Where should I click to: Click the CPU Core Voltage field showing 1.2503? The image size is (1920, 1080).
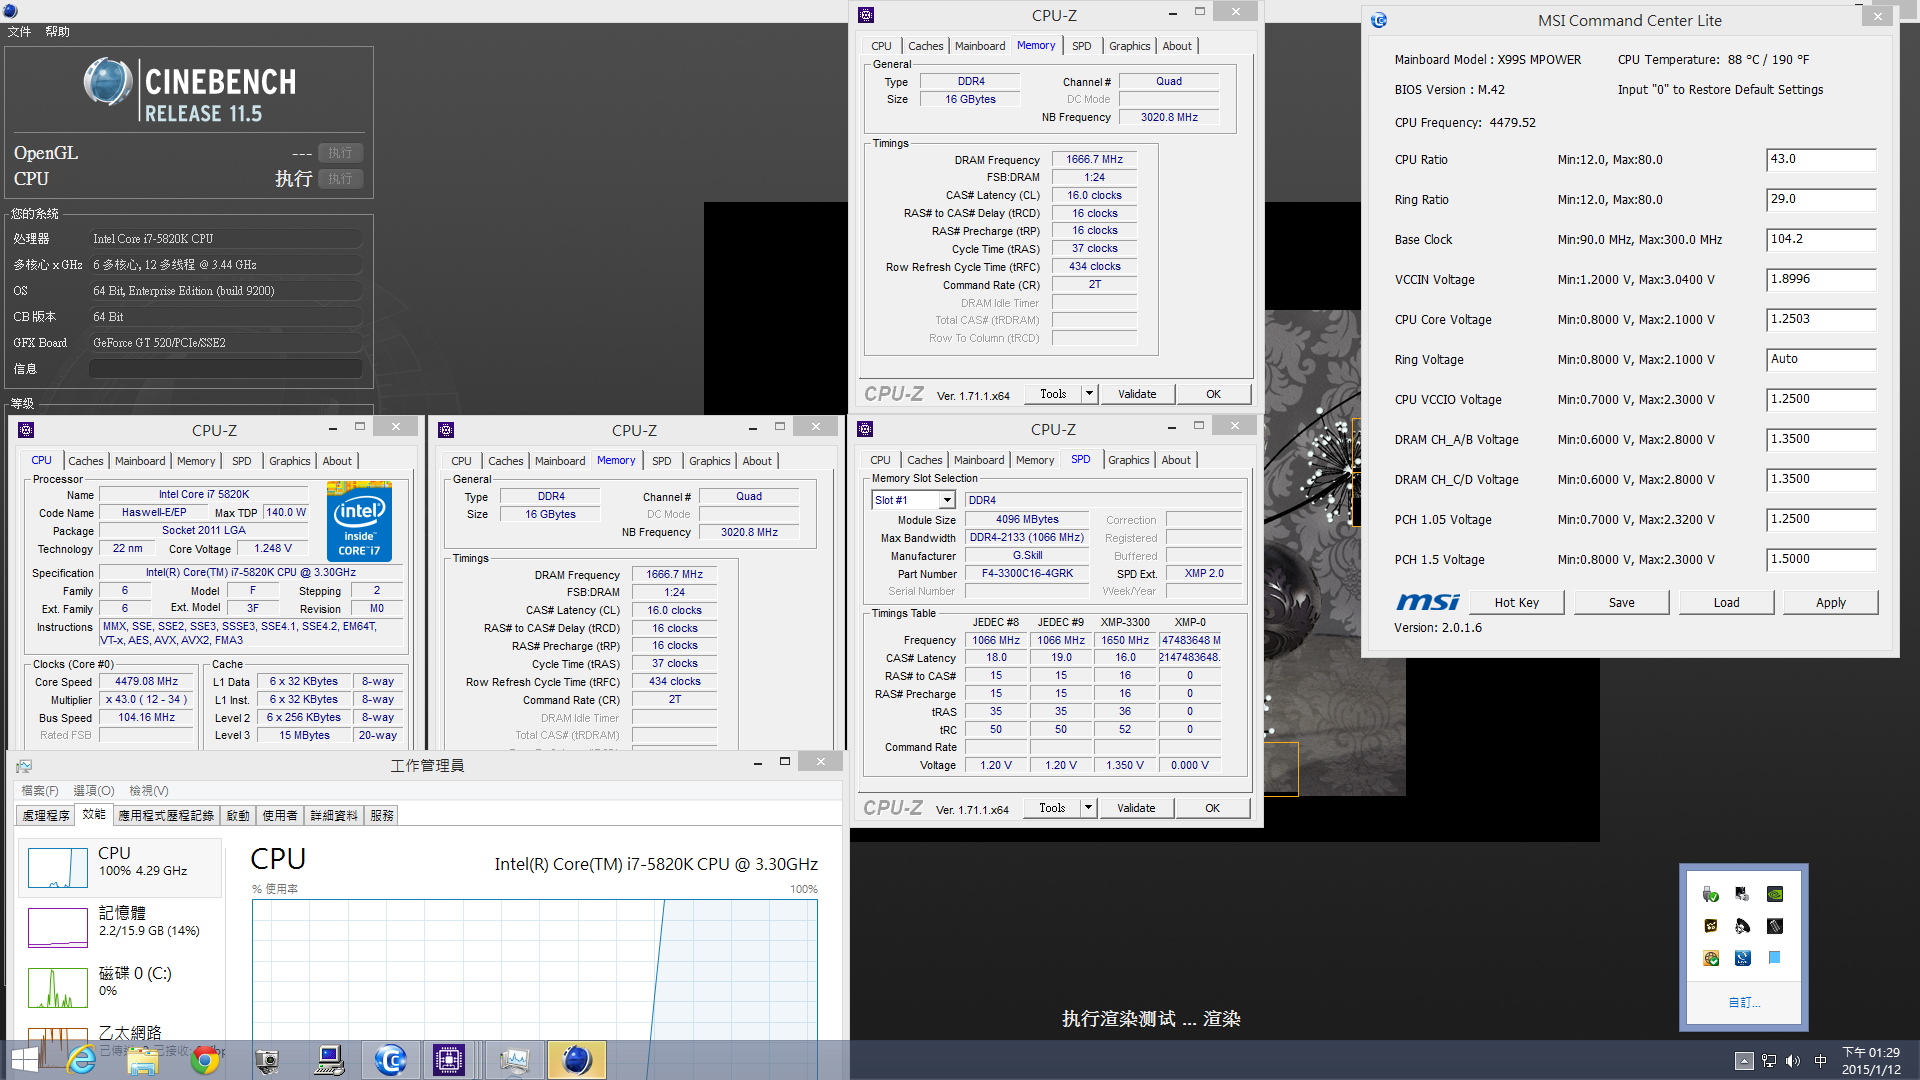click(x=1821, y=320)
